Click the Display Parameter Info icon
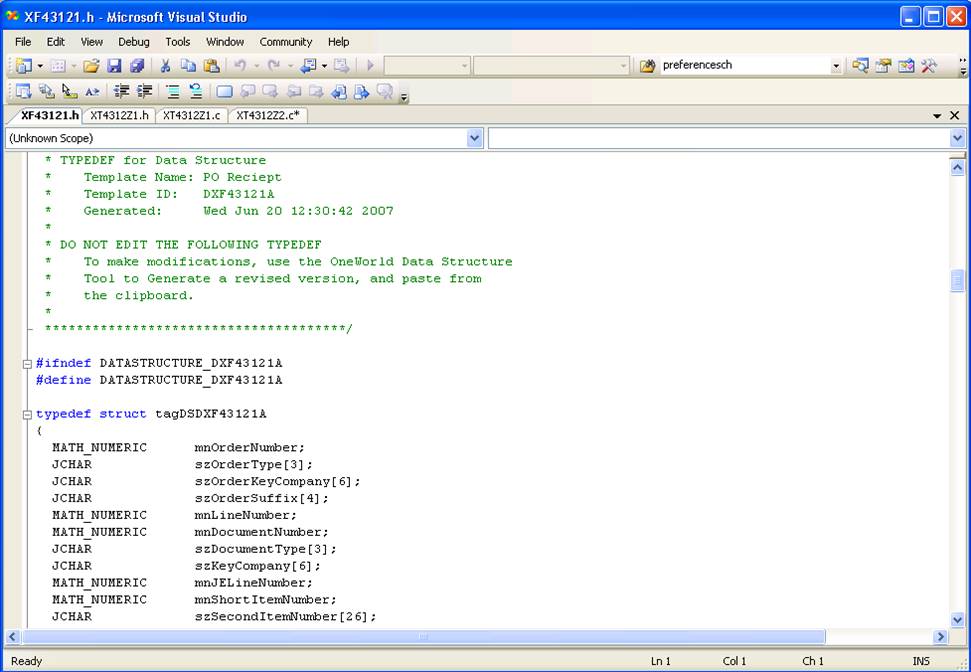The height and width of the screenshot is (672, 971). click(46, 92)
